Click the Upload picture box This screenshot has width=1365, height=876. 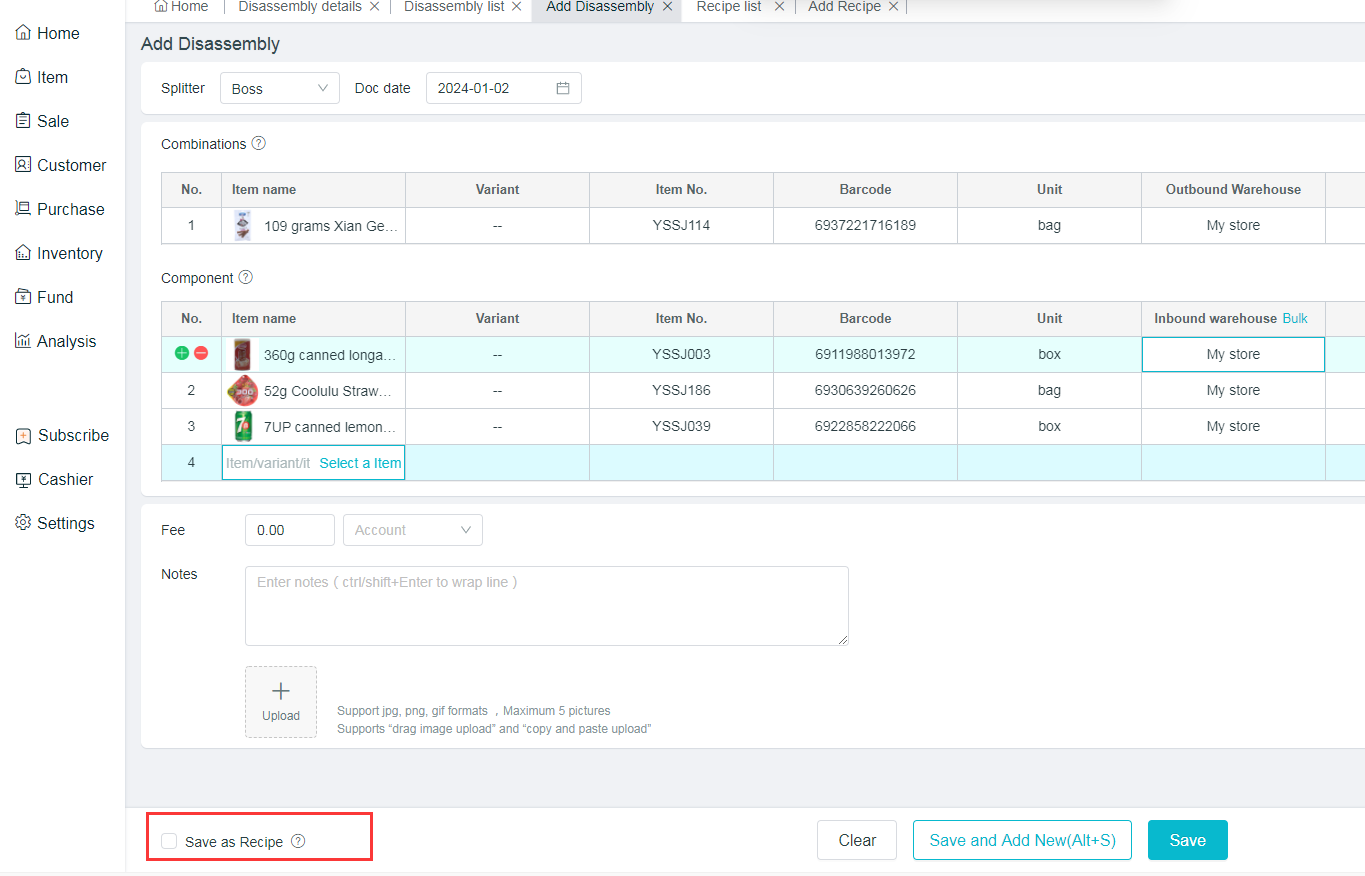pyautogui.click(x=281, y=702)
